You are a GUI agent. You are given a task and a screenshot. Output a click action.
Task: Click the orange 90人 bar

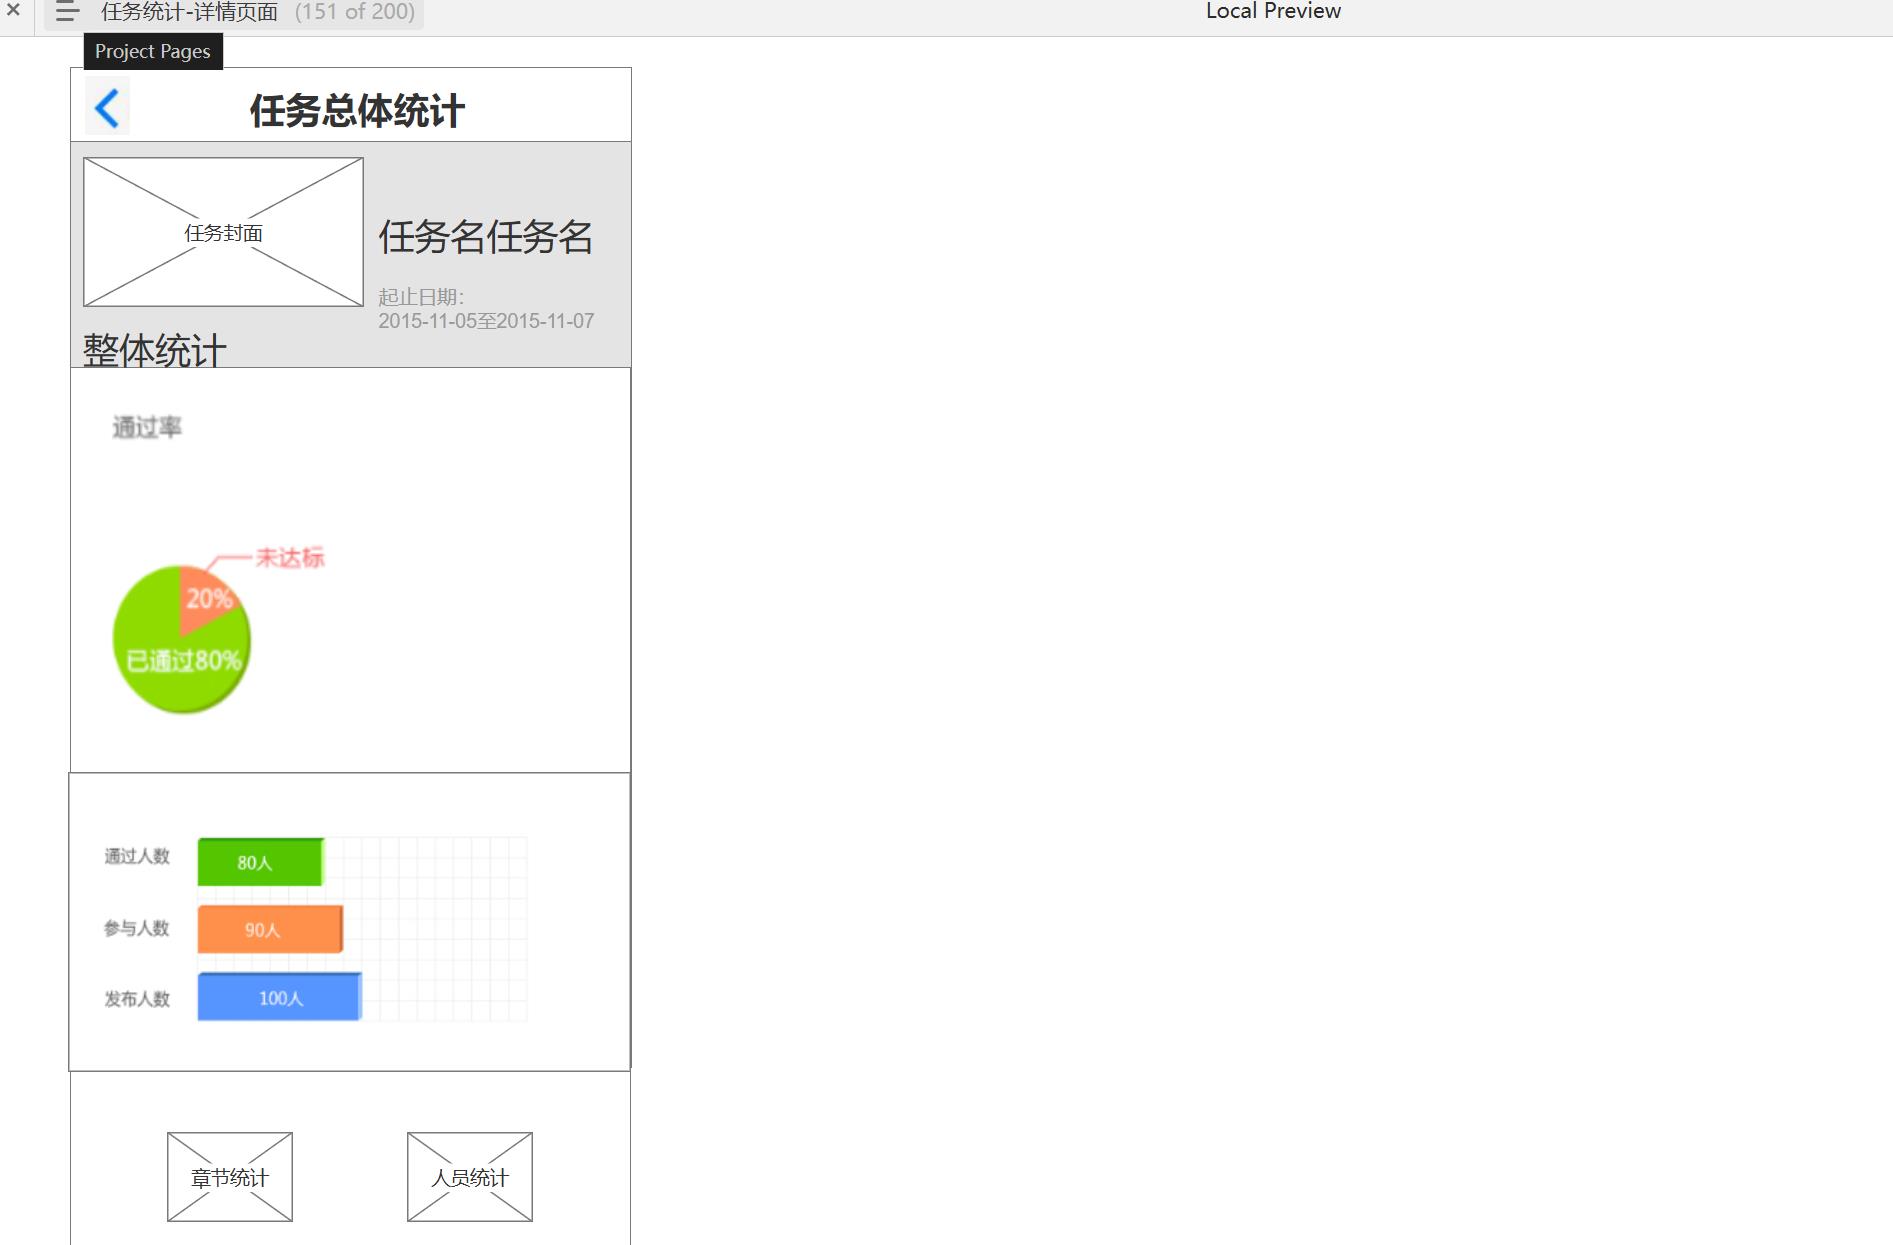(x=270, y=929)
